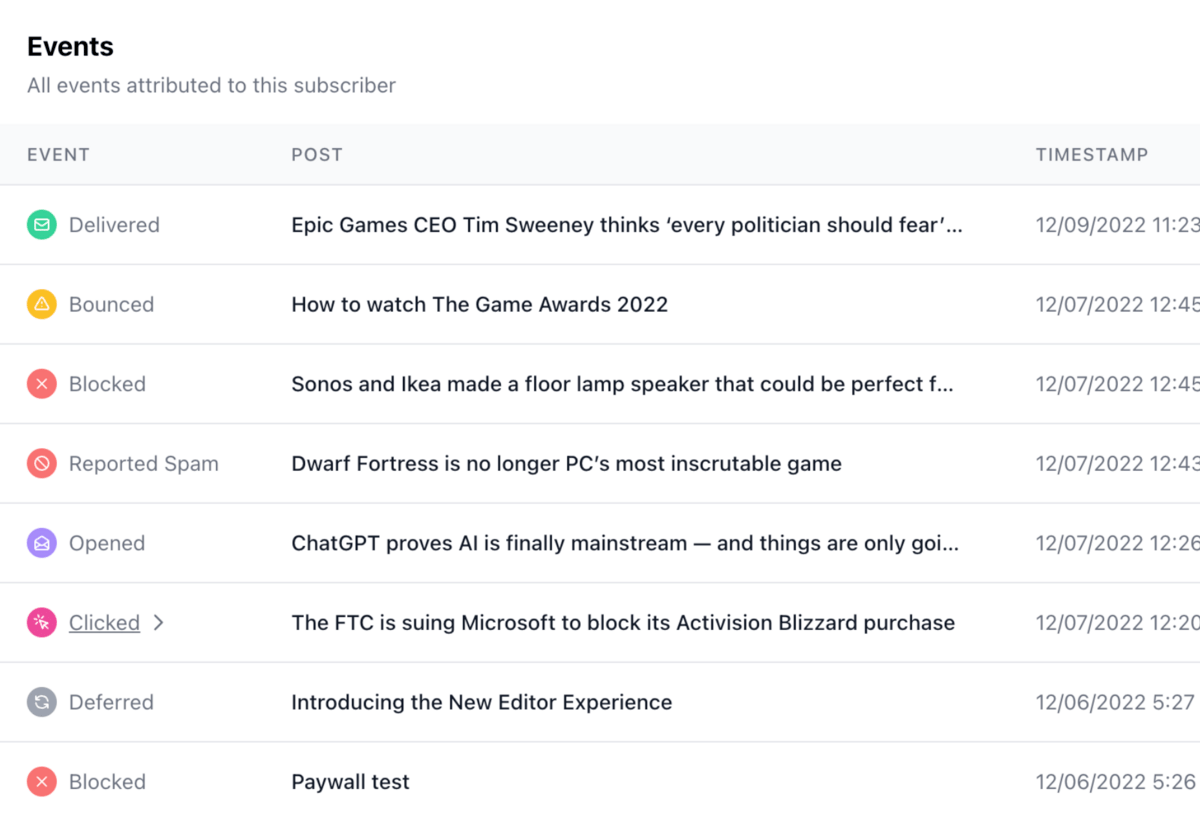Click the pink Clicked cursor icon

[41, 623]
